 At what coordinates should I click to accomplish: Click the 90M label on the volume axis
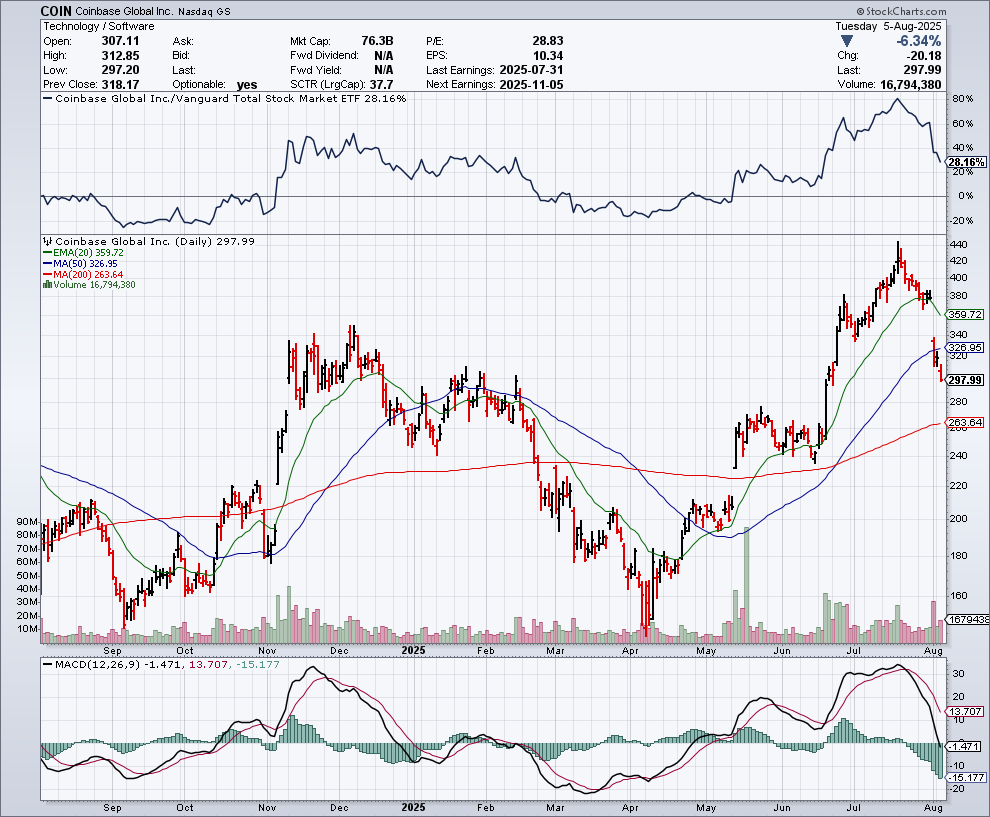click(28, 522)
